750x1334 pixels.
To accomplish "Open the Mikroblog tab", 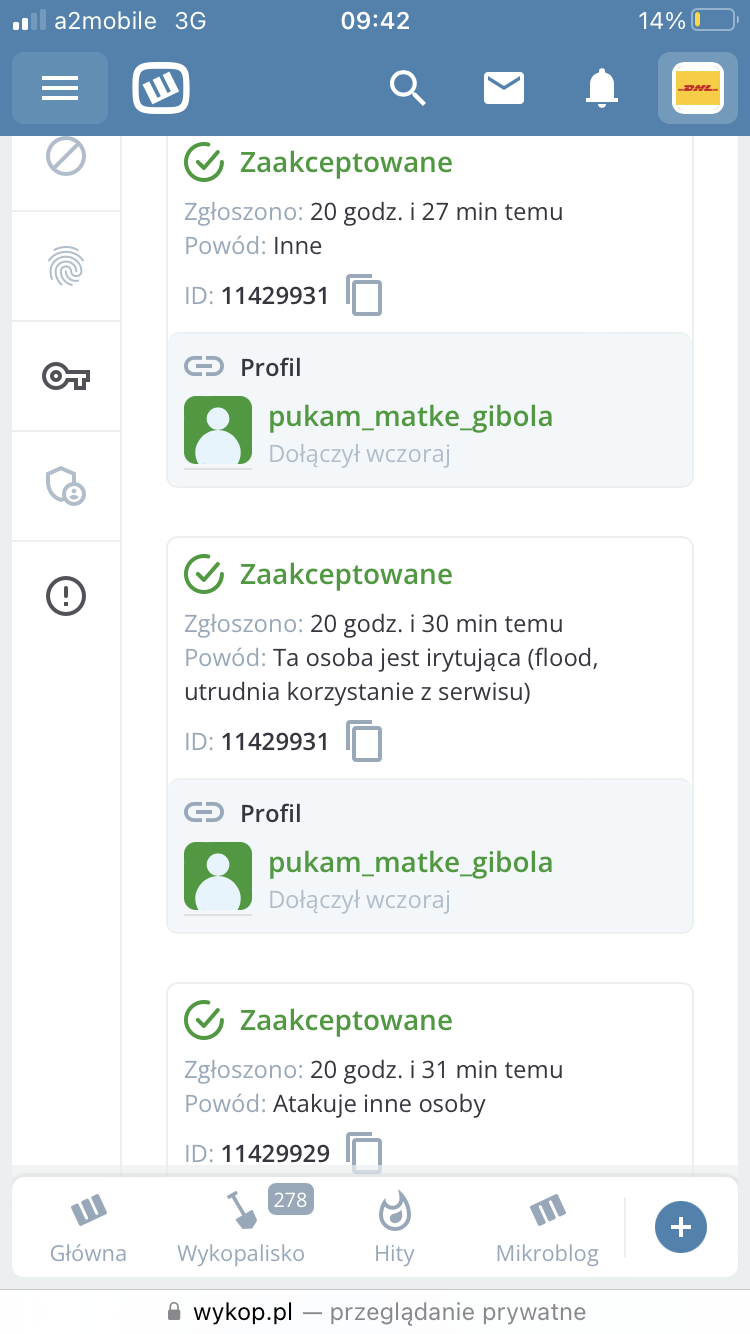I will coord(547,1228).
